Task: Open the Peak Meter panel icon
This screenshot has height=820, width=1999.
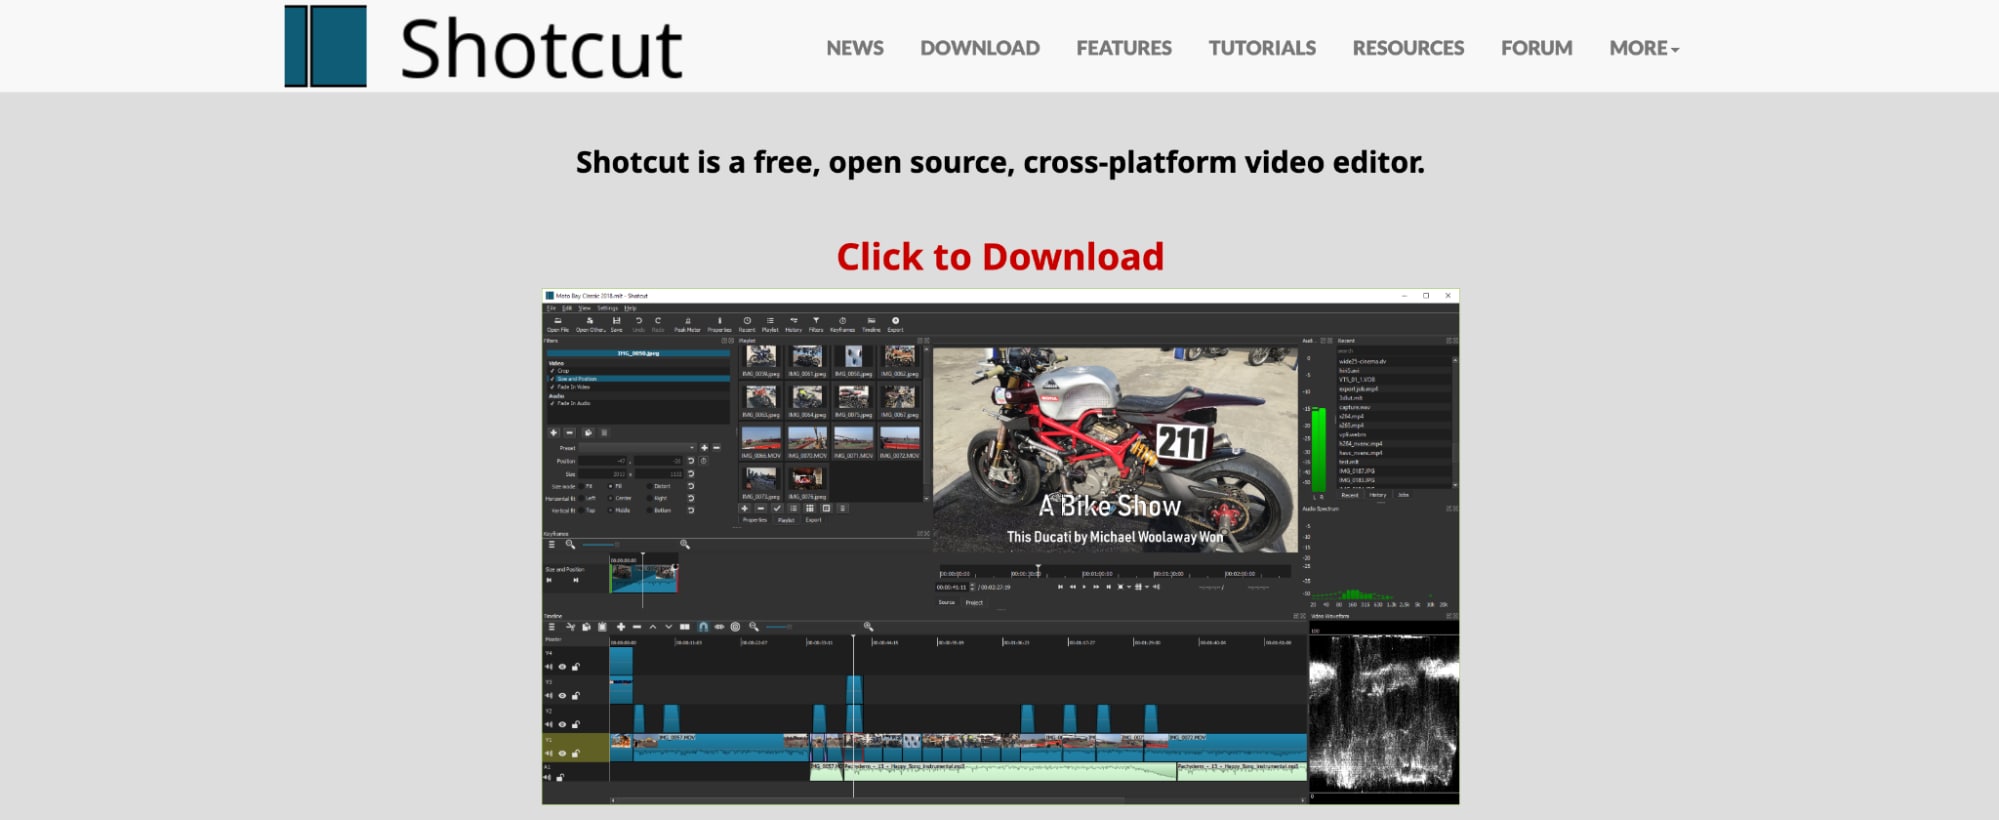Action: 688,321
